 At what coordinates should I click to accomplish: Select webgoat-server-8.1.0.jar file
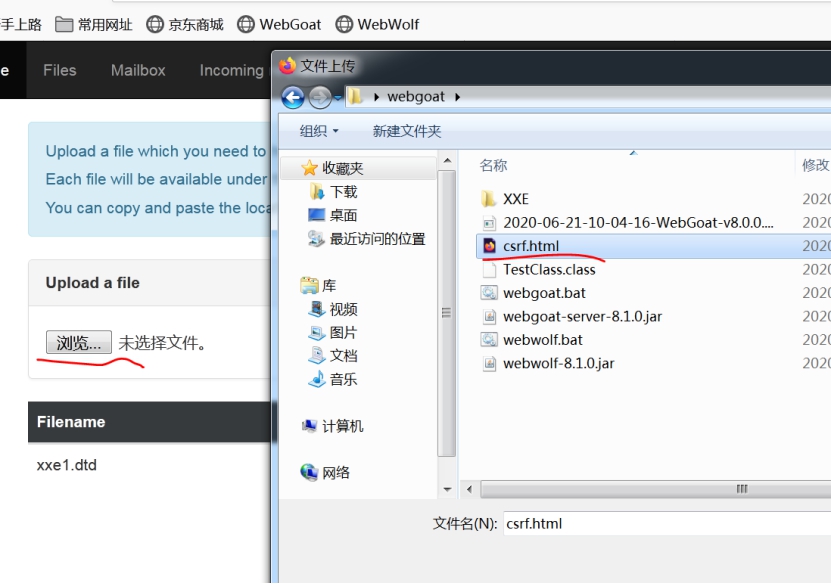click(571, 316)
